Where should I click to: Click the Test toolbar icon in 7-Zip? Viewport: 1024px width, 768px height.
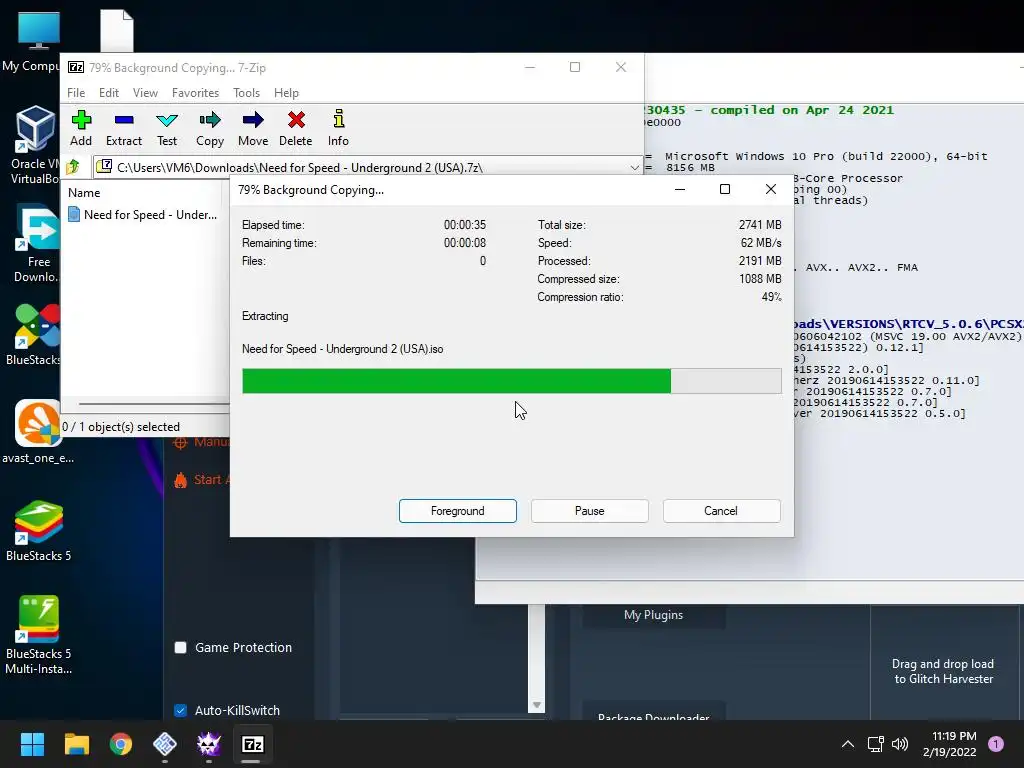coord(167,128)
